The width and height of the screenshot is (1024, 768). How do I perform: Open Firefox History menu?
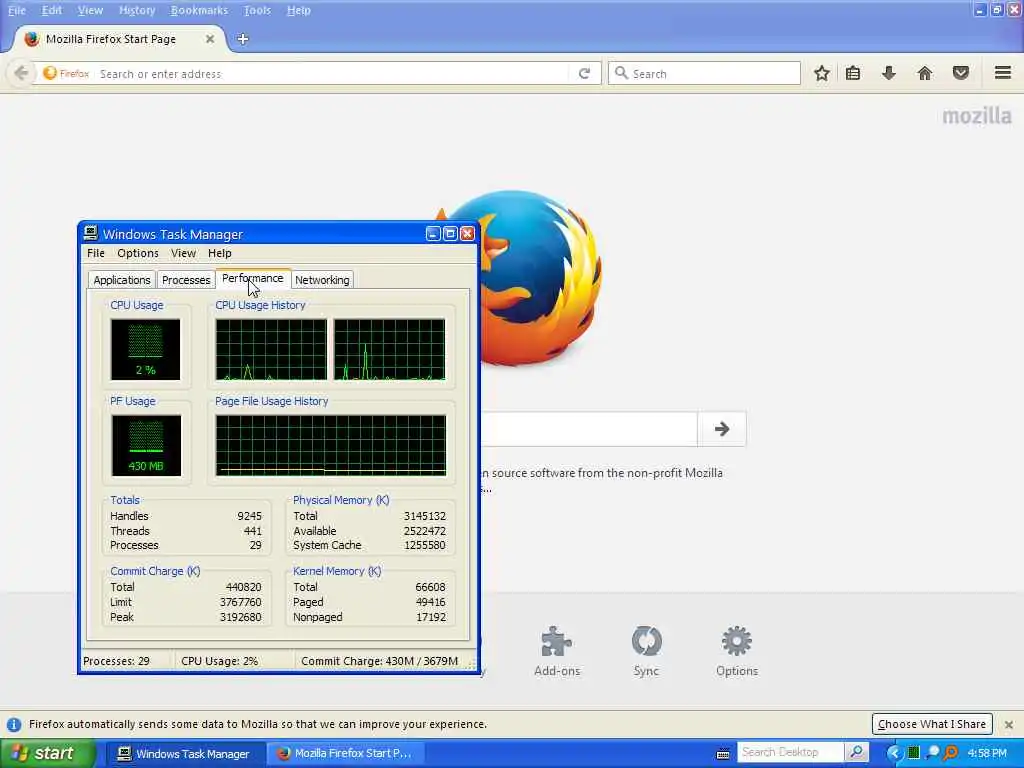[x=137, y=10]
